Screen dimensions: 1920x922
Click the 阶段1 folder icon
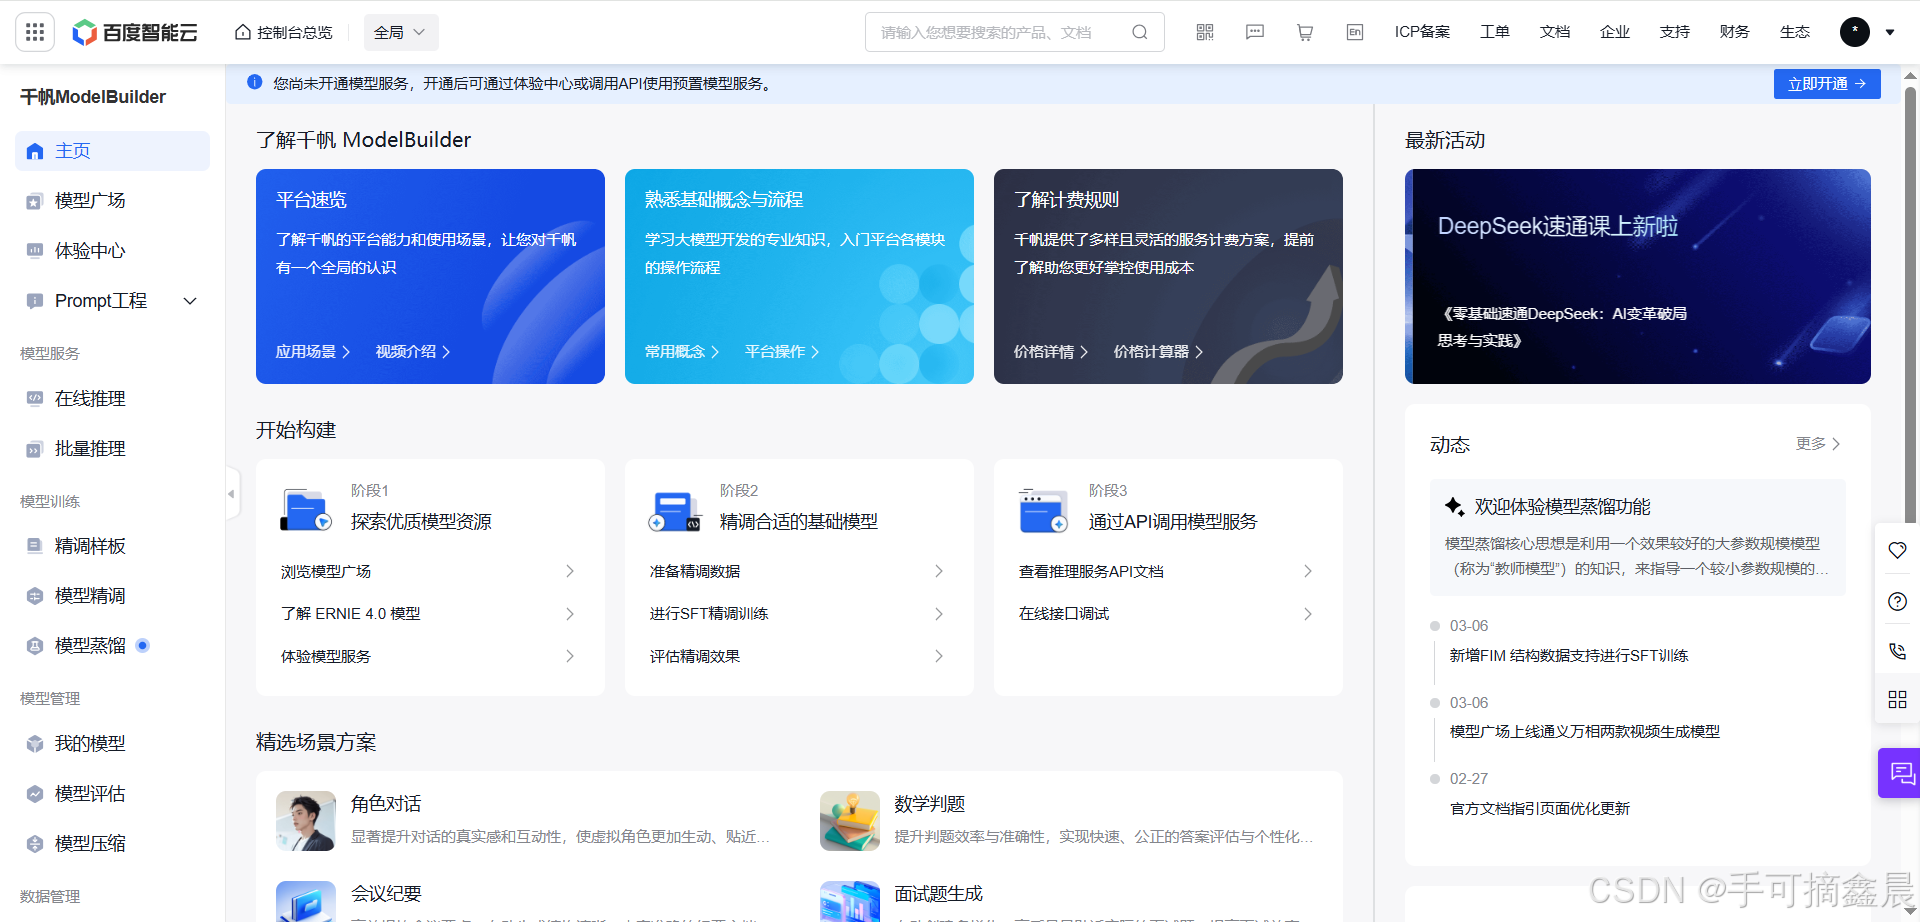pyautogui.click(x=306, y=510)
